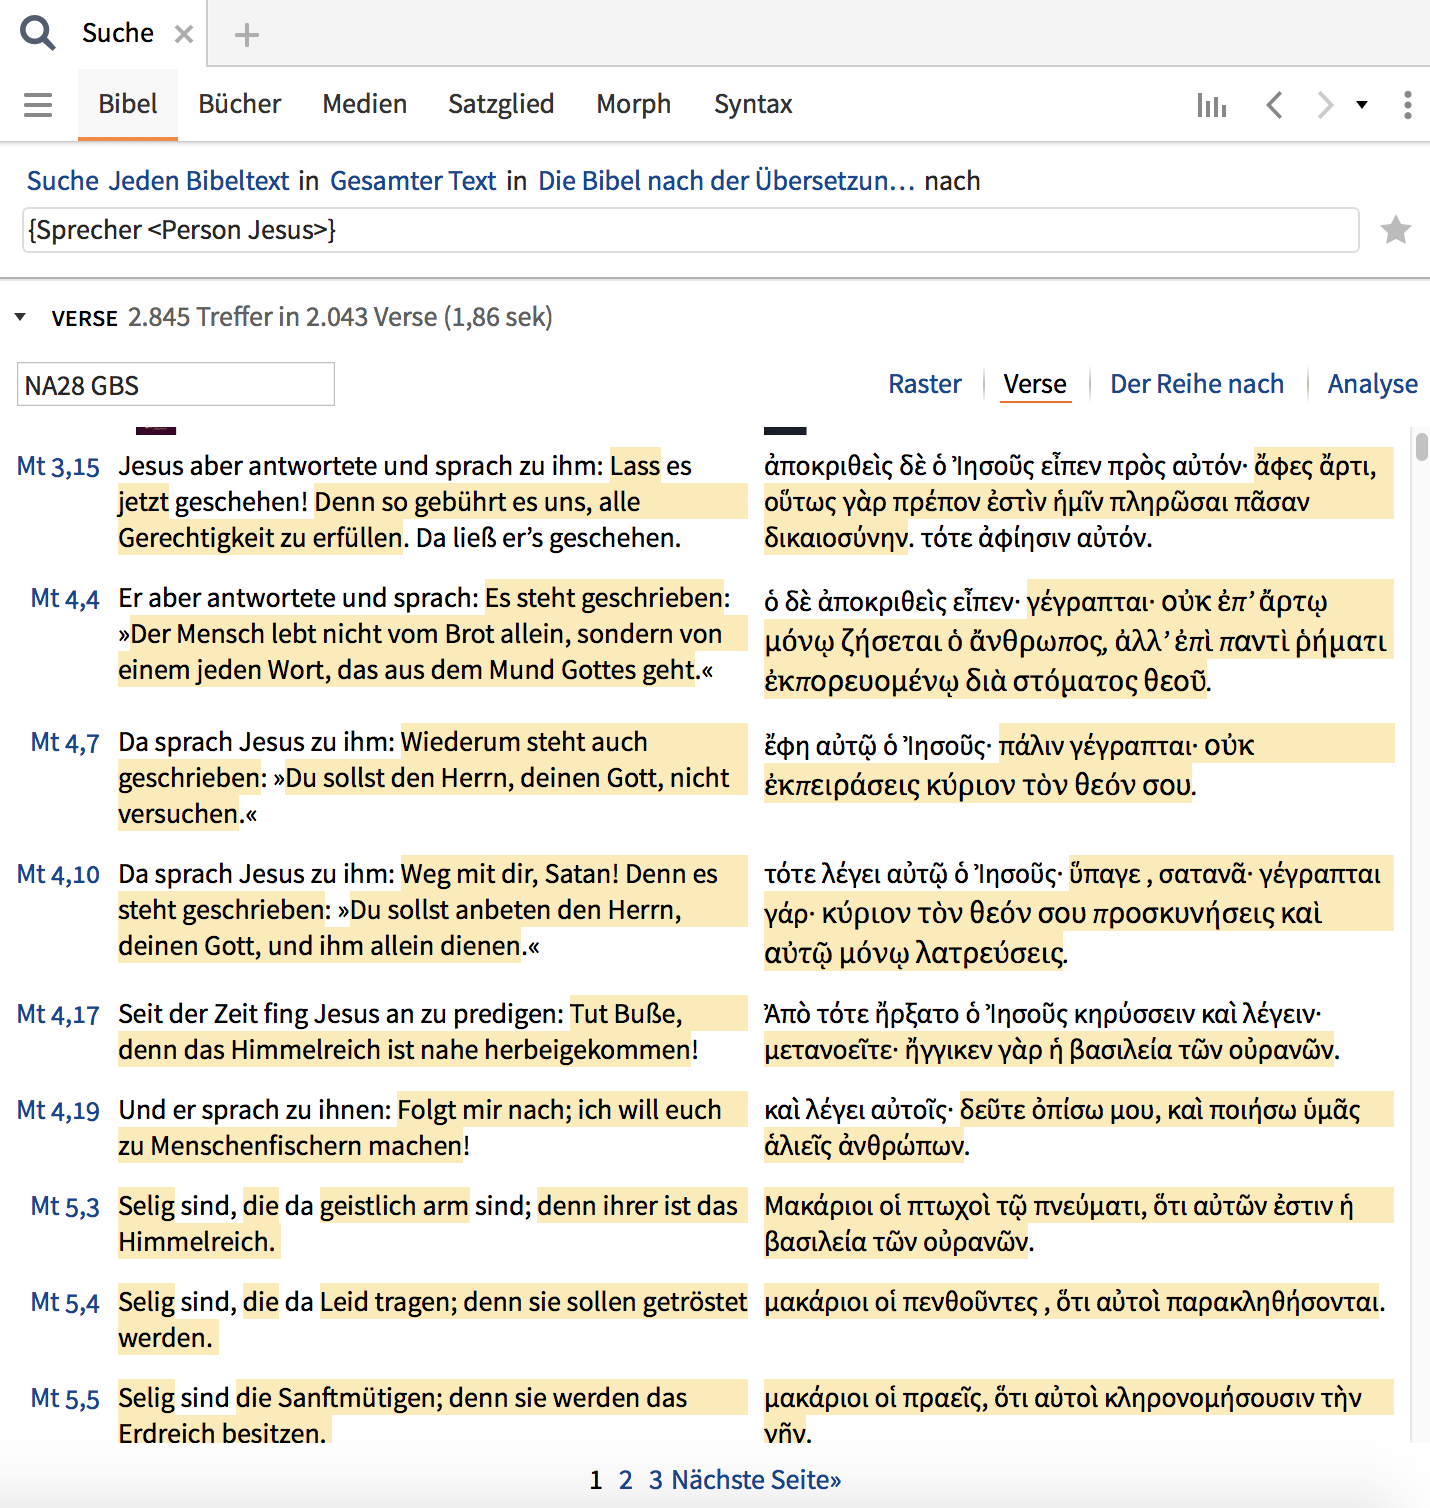Show the bar chart graph results icon
Screen dimensions: 1430x1508
coord(1211,105)
